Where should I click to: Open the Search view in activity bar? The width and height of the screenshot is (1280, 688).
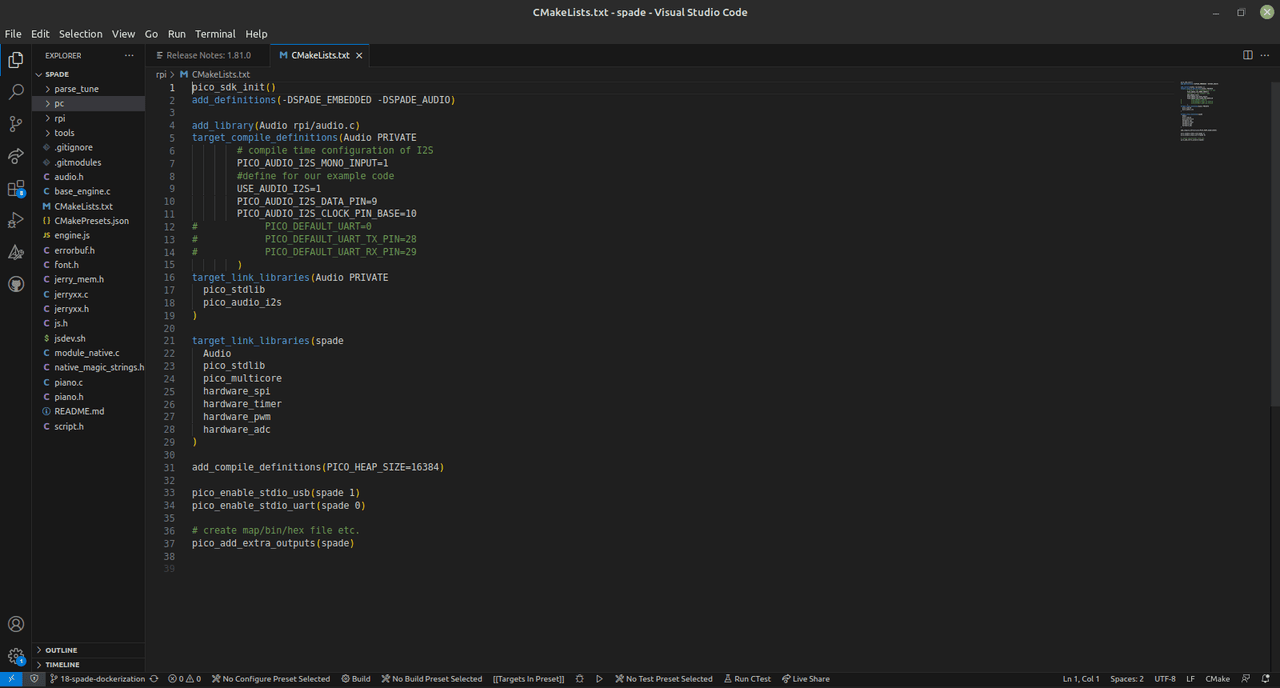(x=16, y=92)
